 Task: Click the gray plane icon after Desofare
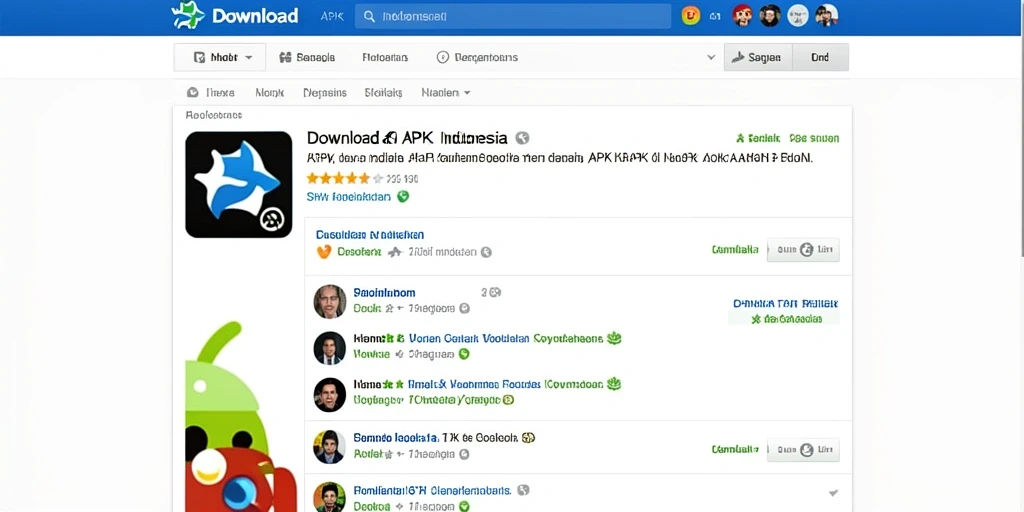coord(394,252)
